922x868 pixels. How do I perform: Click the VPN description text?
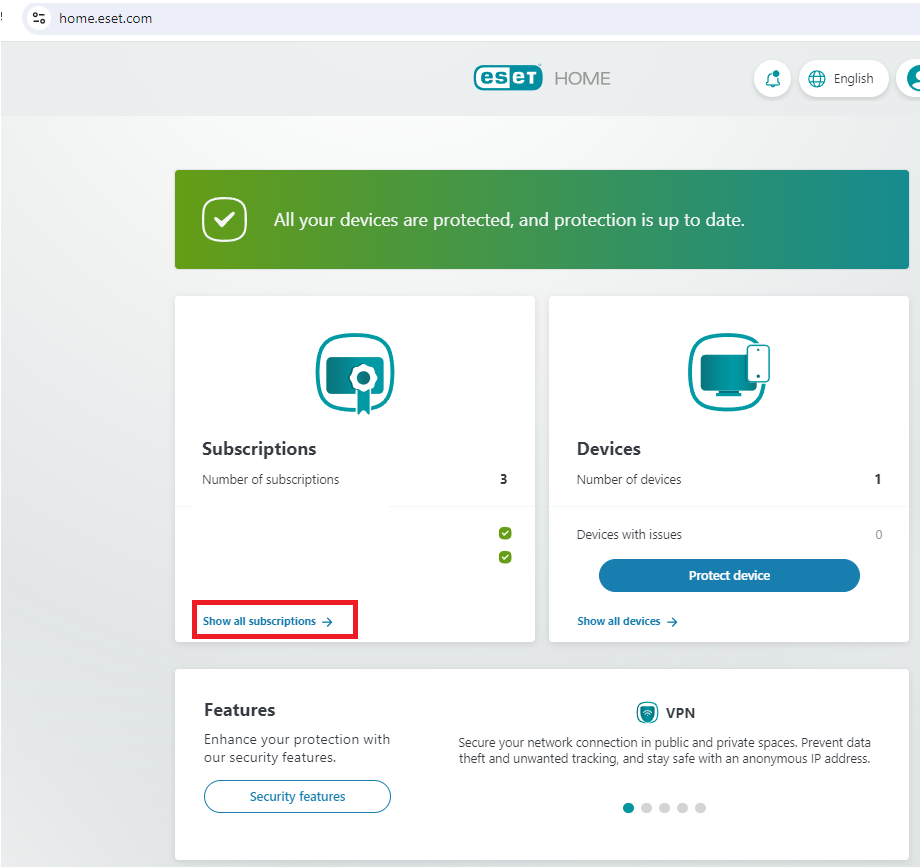point(664,751)
